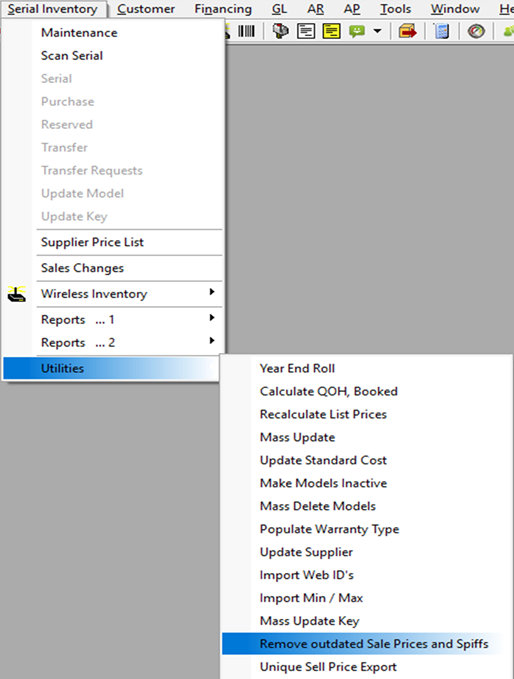Choose Mass Delete Models utility

(x=317, y=506)
